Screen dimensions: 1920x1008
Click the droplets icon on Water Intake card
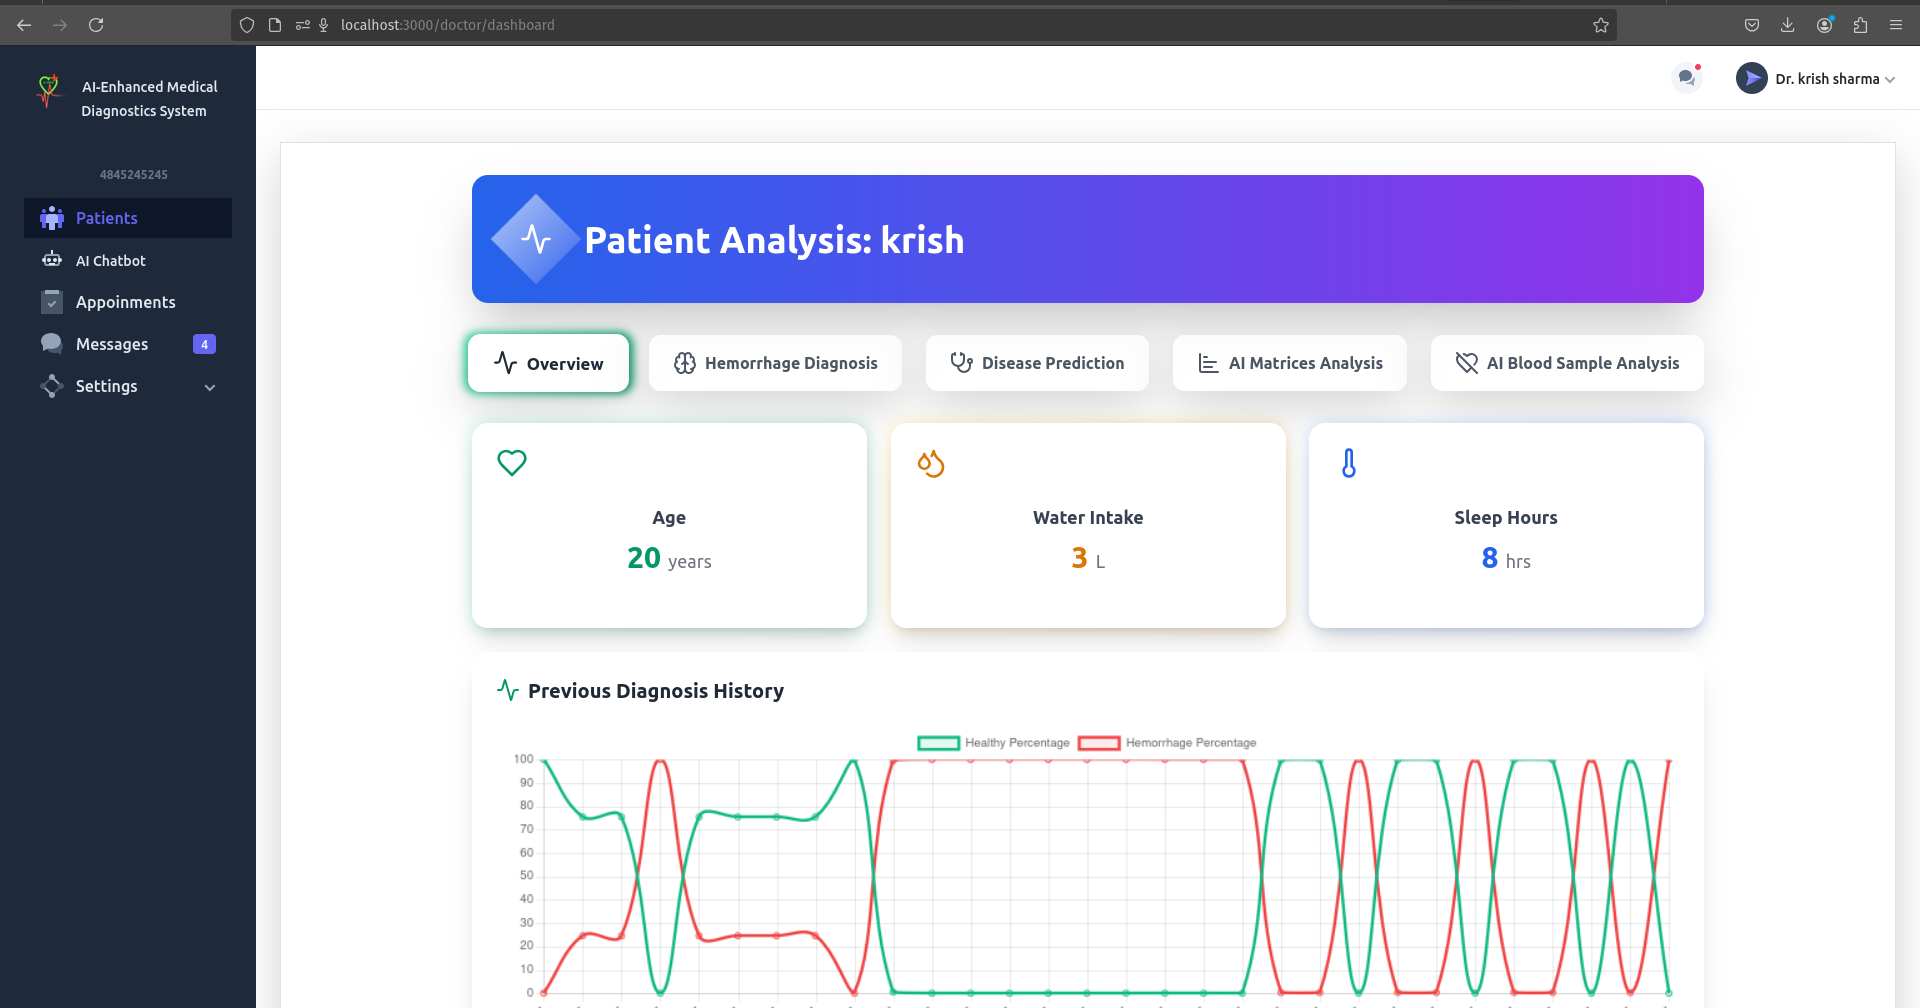click(931, 463)
